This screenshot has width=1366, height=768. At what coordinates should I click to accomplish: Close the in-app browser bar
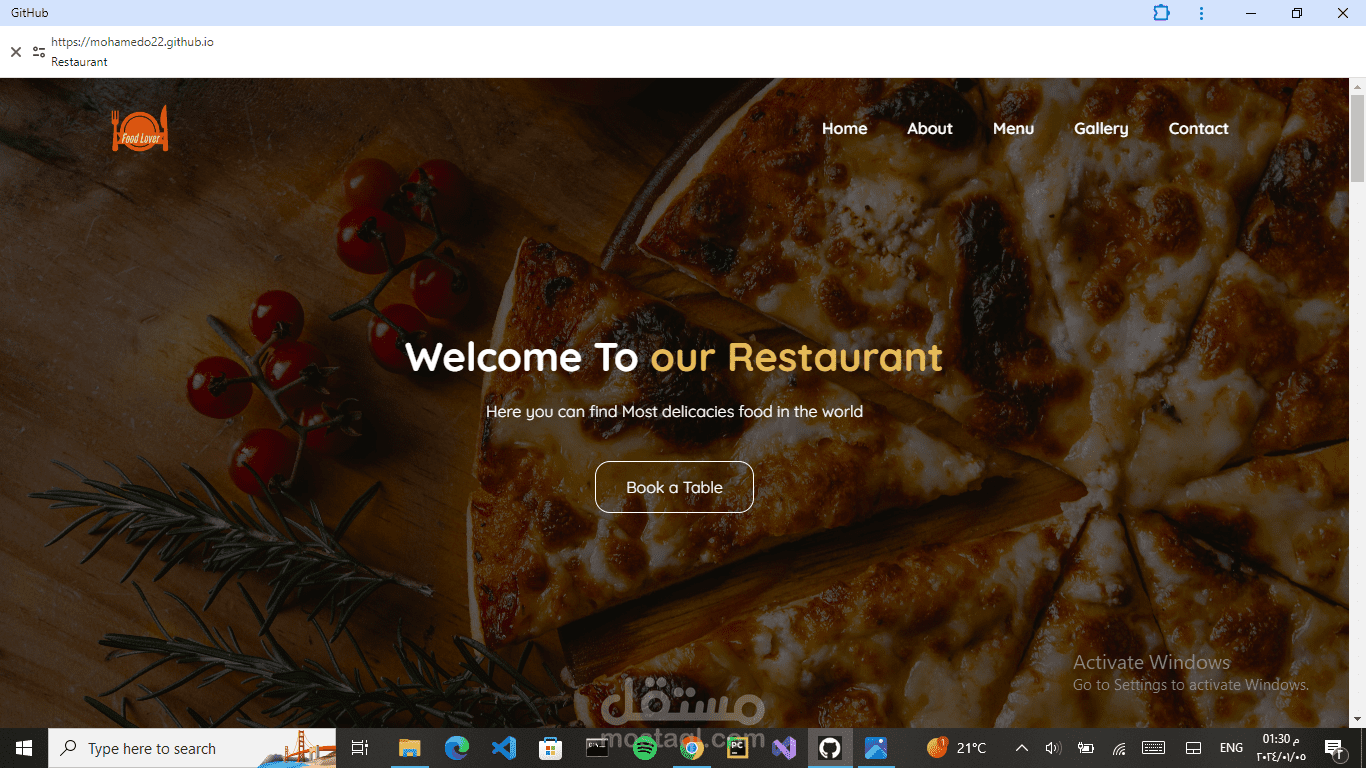pyautogui.click(x=16, y=52)
